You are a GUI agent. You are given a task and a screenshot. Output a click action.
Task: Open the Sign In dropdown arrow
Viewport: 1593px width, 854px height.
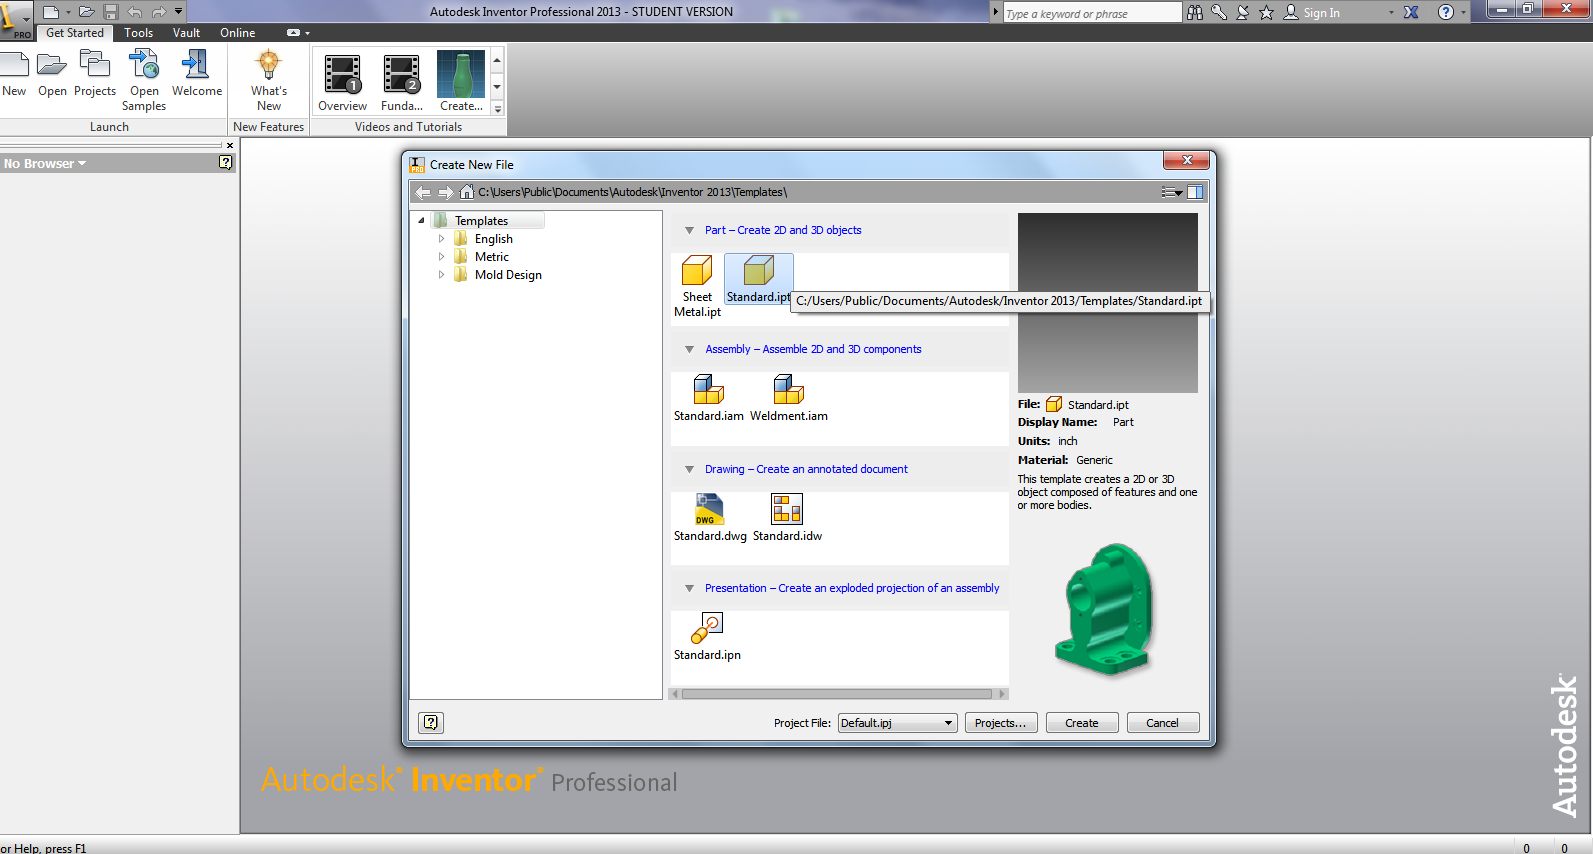coord(1391,12)
